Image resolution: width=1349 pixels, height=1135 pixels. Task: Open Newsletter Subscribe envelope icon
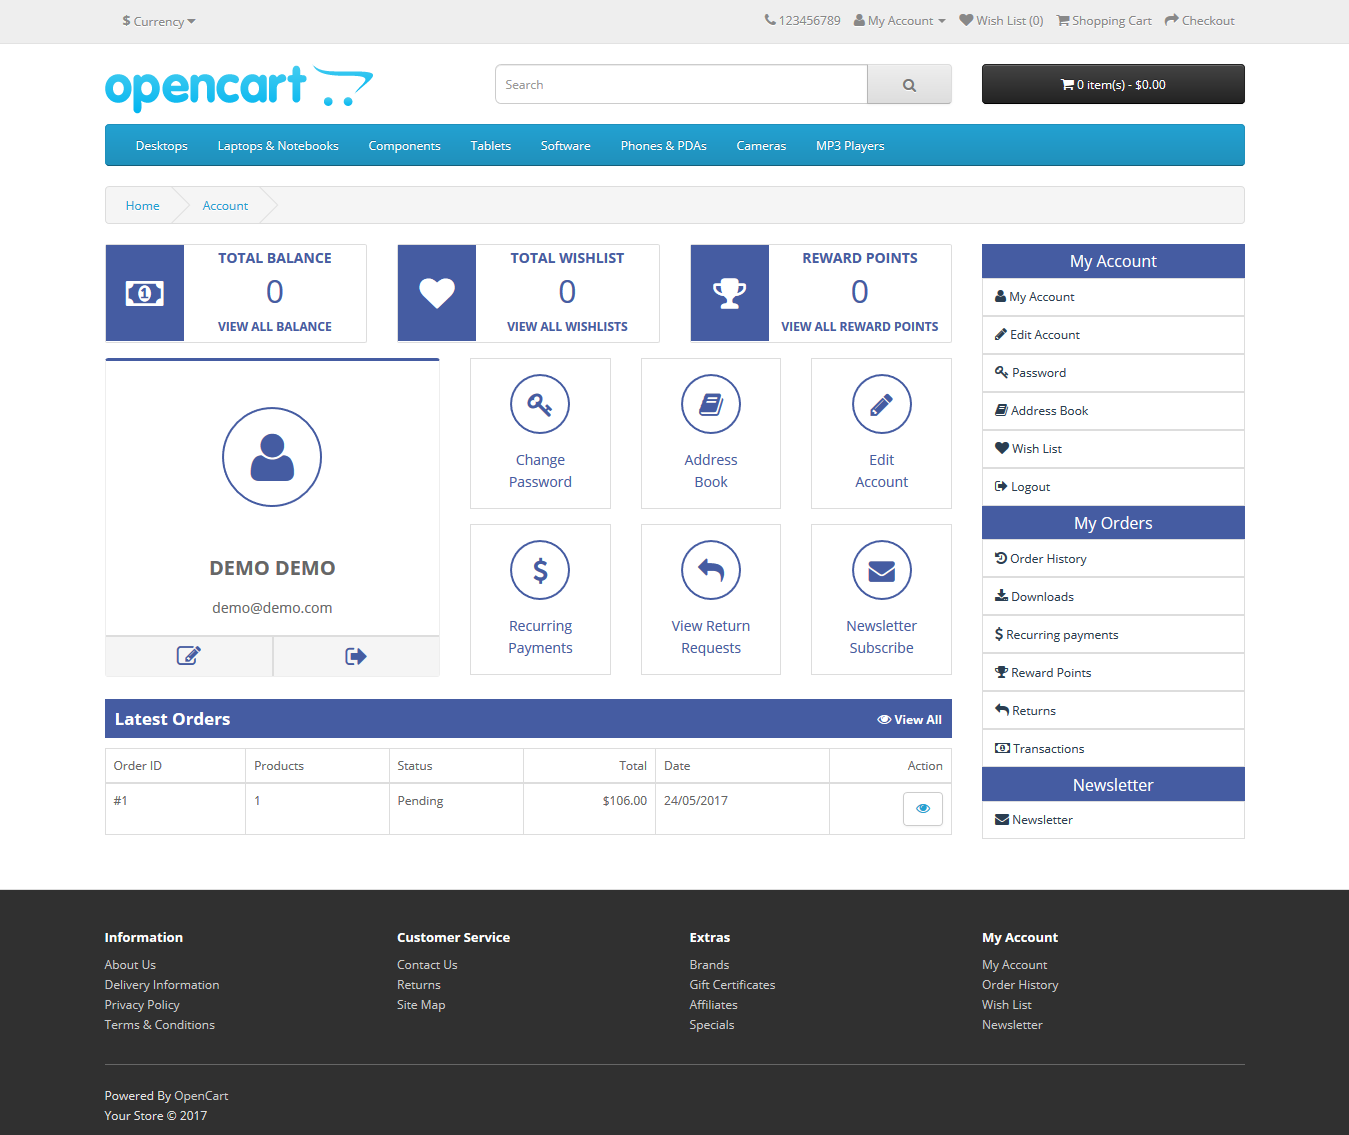[x=881, y=571]
